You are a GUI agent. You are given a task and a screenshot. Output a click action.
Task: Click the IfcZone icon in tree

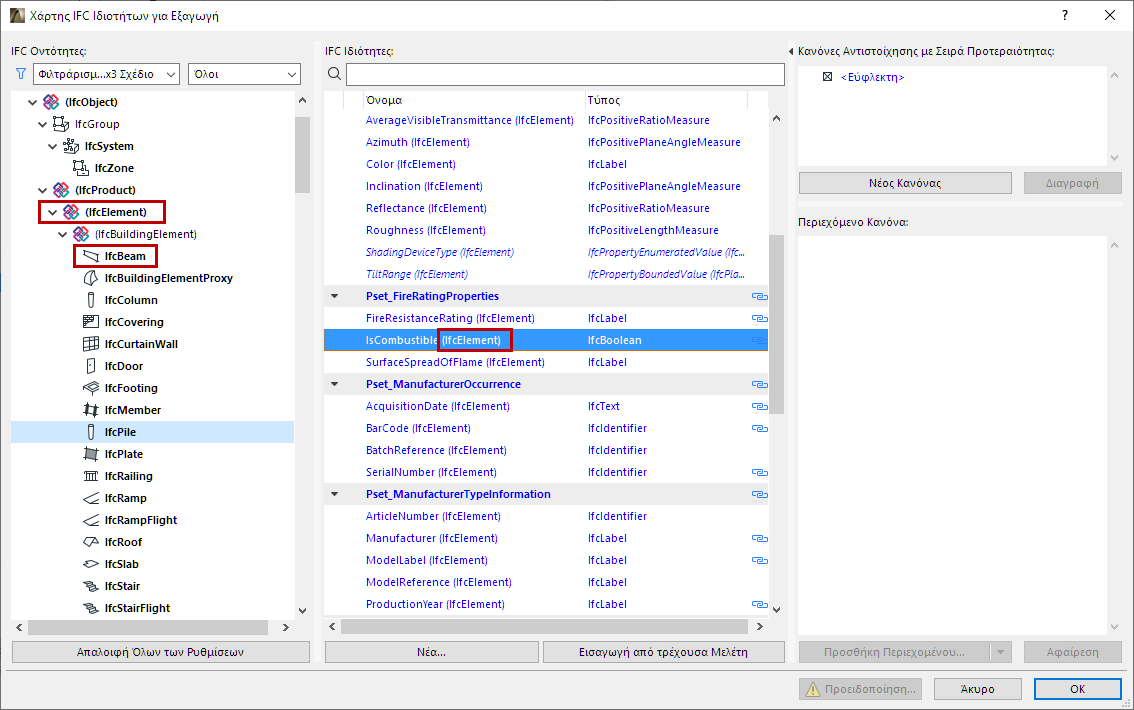pos(81,168)
